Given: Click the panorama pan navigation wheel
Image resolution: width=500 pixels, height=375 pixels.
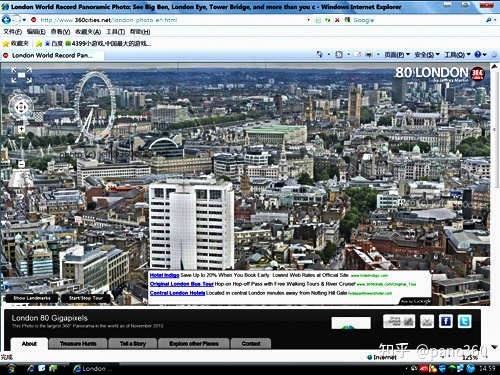Looking at the screenshot, I should point(21,107).
